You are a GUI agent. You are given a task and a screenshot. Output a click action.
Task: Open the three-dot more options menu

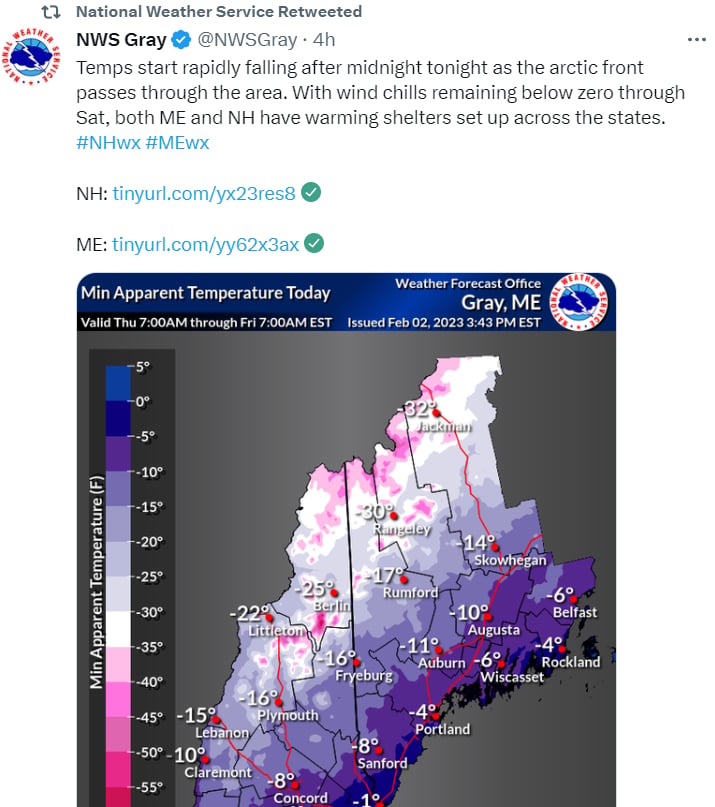[696, 40]
